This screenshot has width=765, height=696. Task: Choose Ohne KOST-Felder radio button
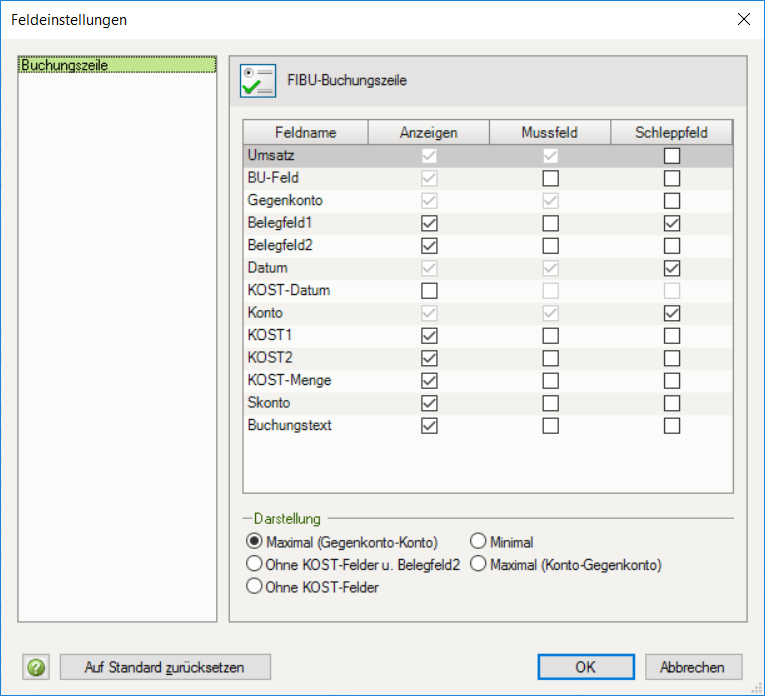click(x=254, y=587)
